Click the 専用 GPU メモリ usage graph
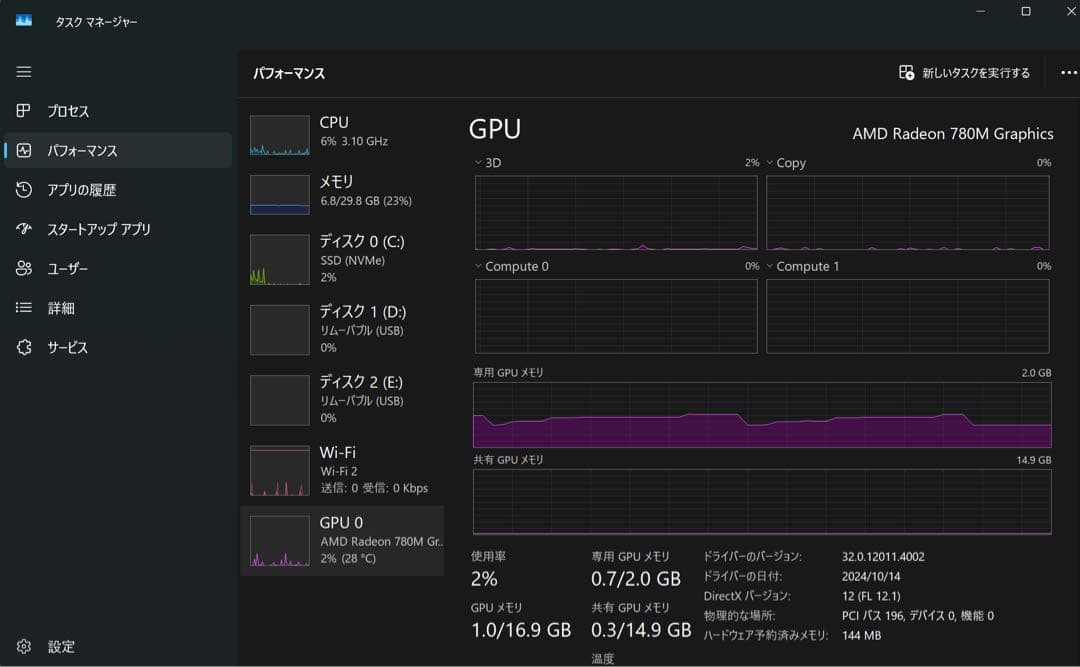Screen dimensions: 1080x667 (760, 415)
